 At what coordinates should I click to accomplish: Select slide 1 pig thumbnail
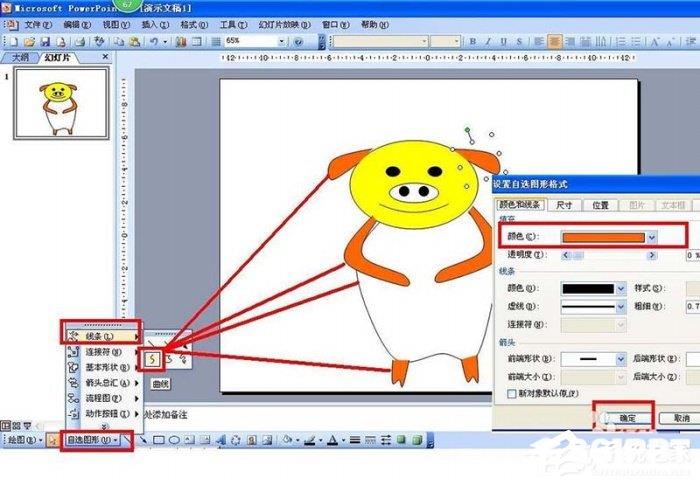click(62, 103)
